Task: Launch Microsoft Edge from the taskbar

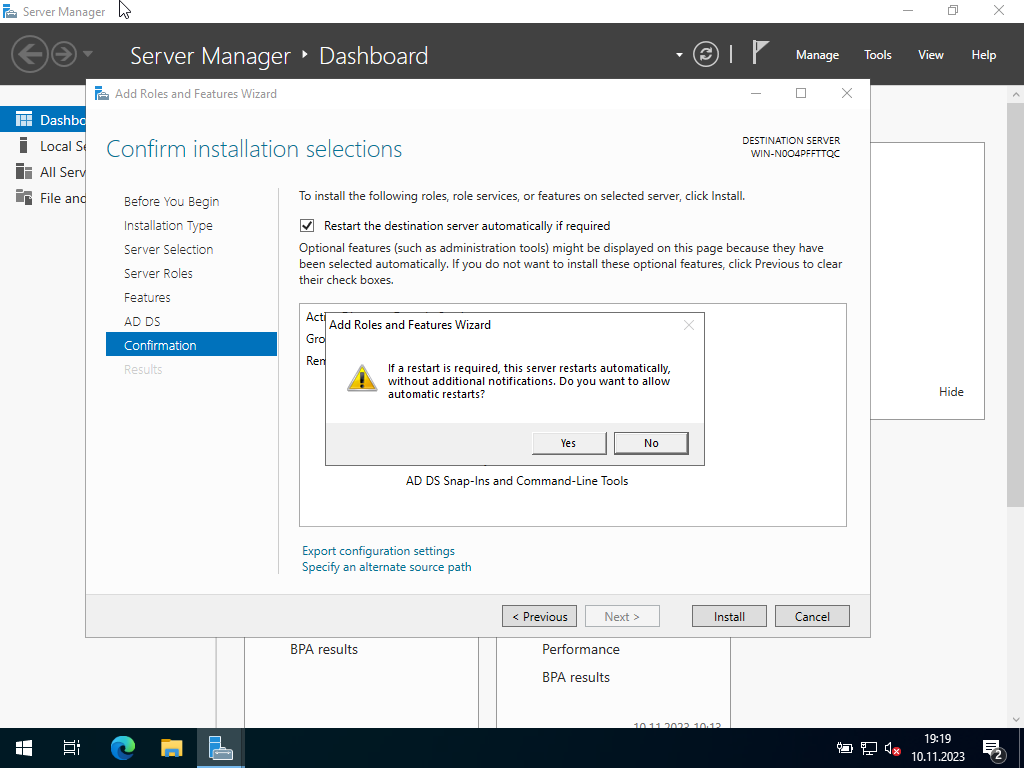Action: point(122,748)
